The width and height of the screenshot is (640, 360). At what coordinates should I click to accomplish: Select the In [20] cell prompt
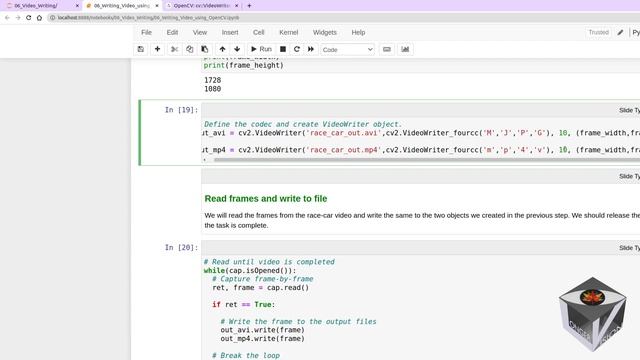[x=181, y=247]
